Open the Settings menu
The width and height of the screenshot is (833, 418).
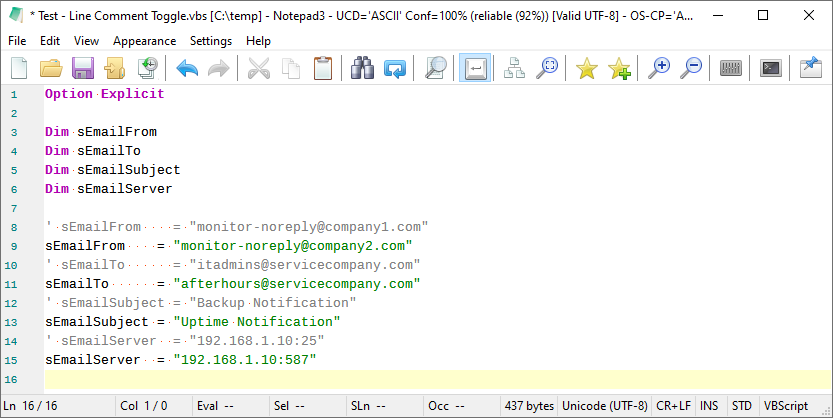(211, 41)
